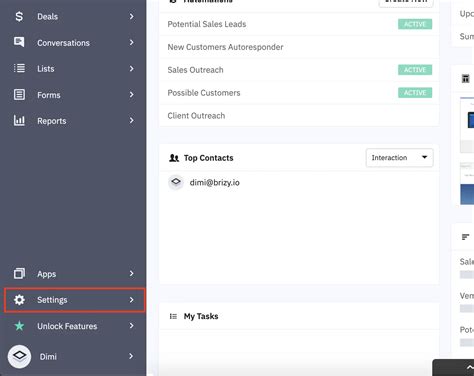474x376 pixels.
Task: Open the Dimi account menu
Action: tap(73, 356)
